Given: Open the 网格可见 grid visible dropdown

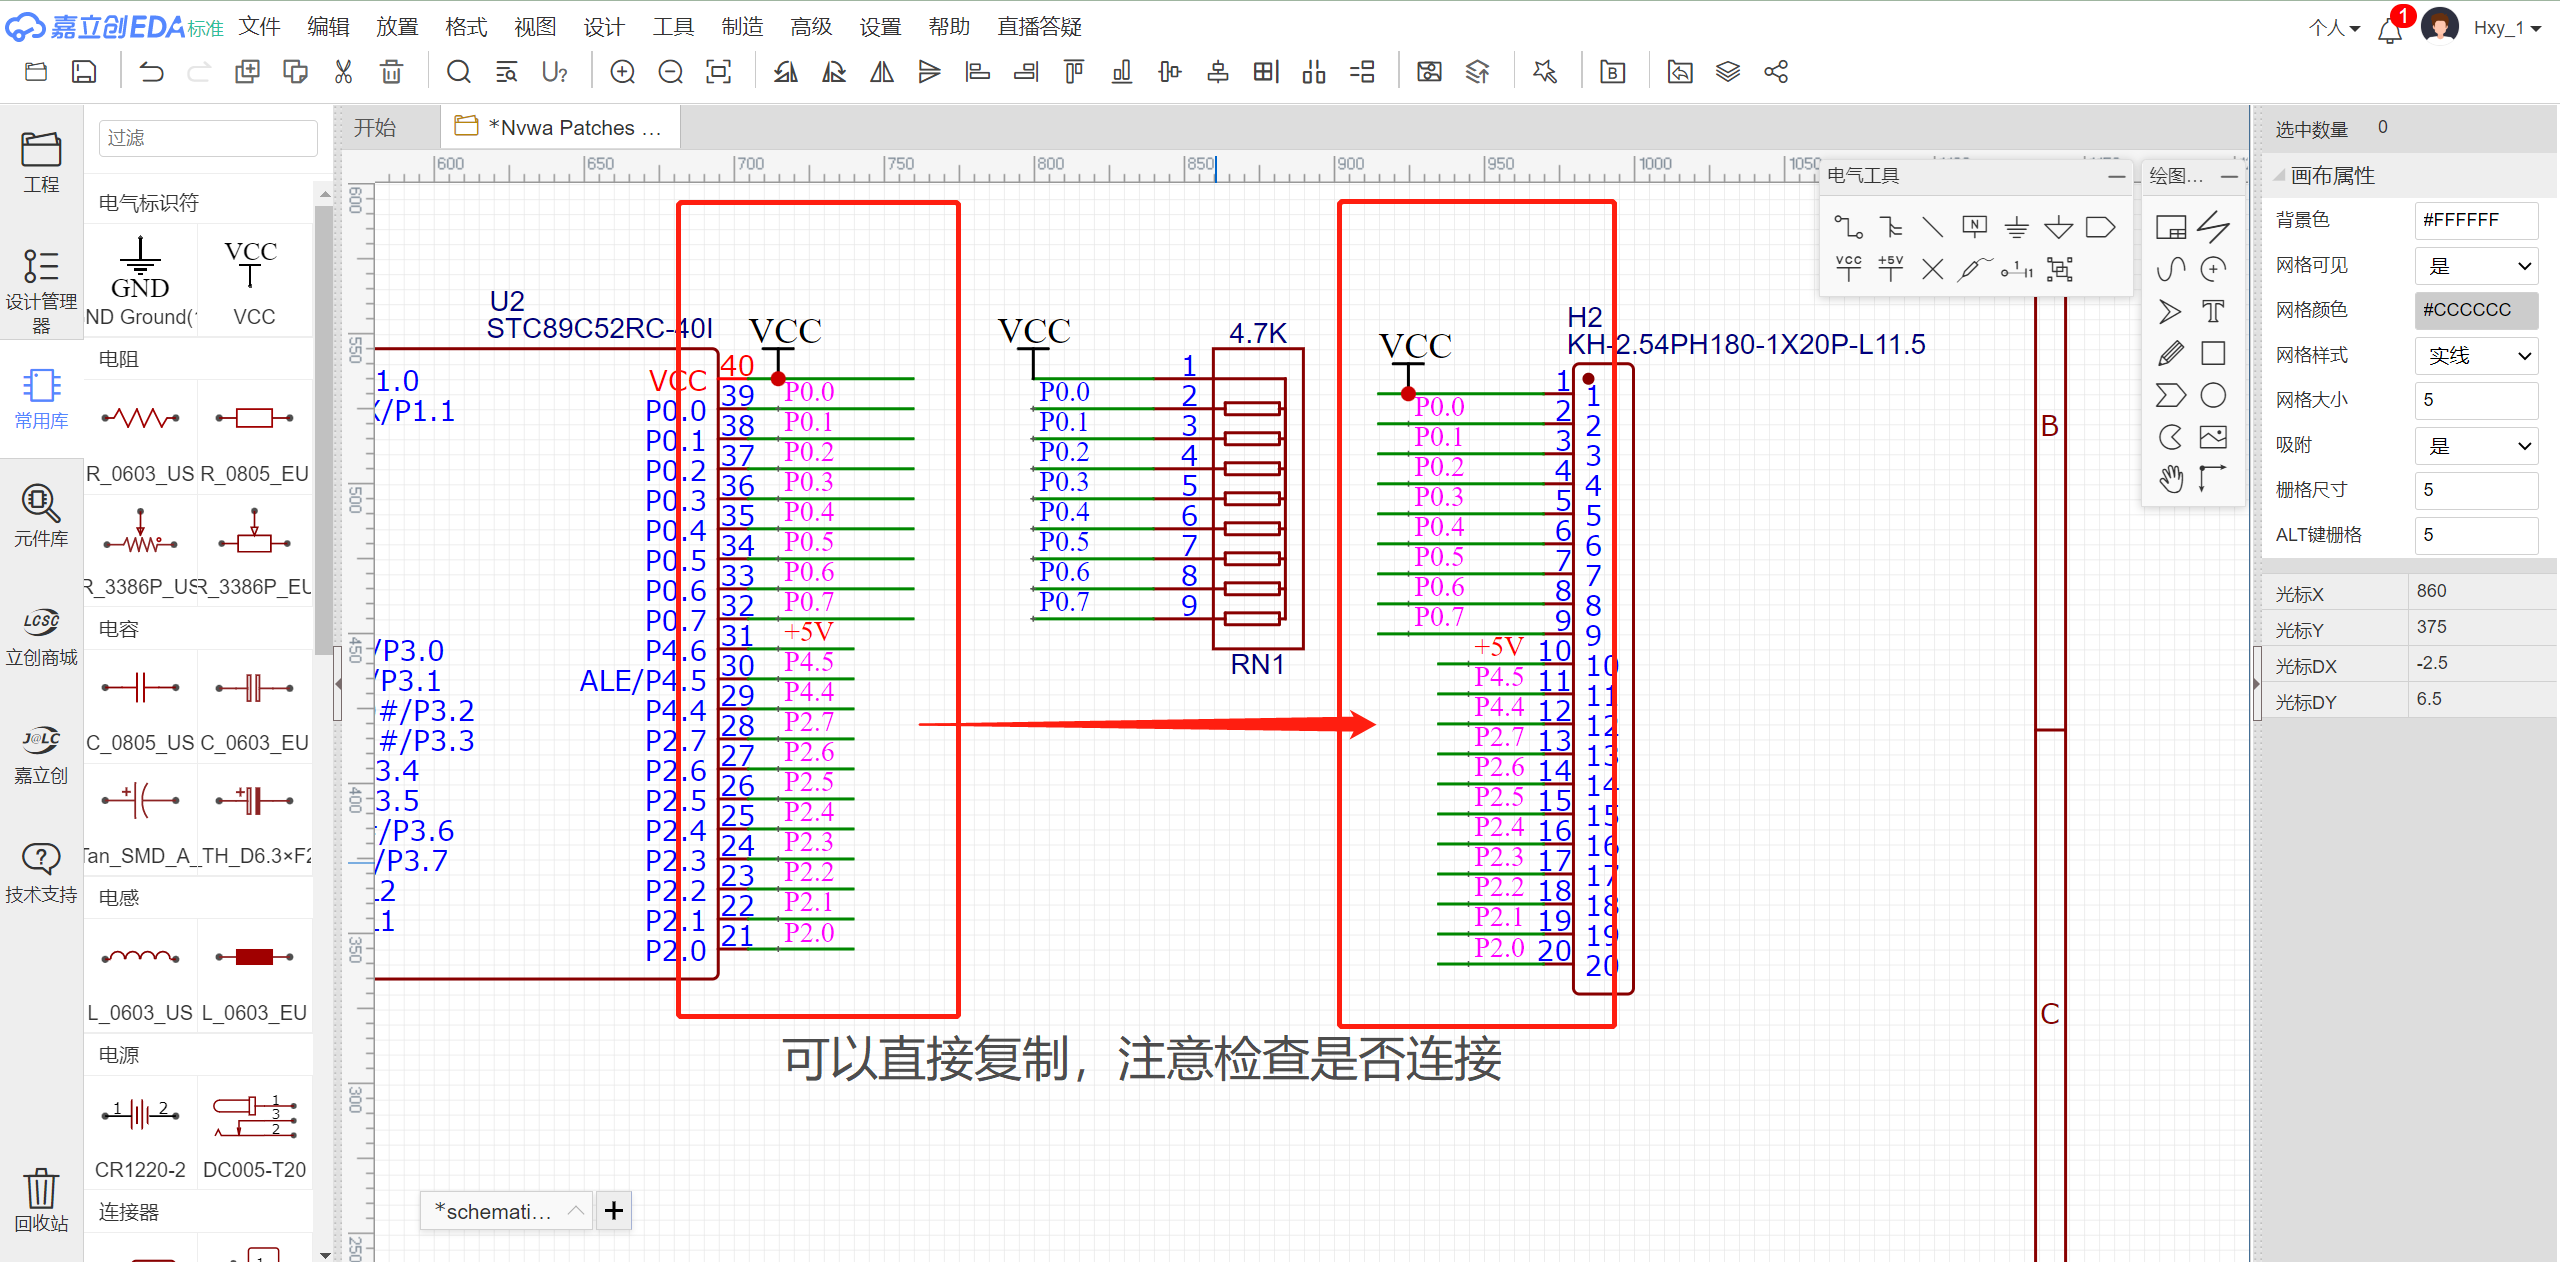Looking at the screenshot, I should pyautogui.click(x=2476, y=266).
